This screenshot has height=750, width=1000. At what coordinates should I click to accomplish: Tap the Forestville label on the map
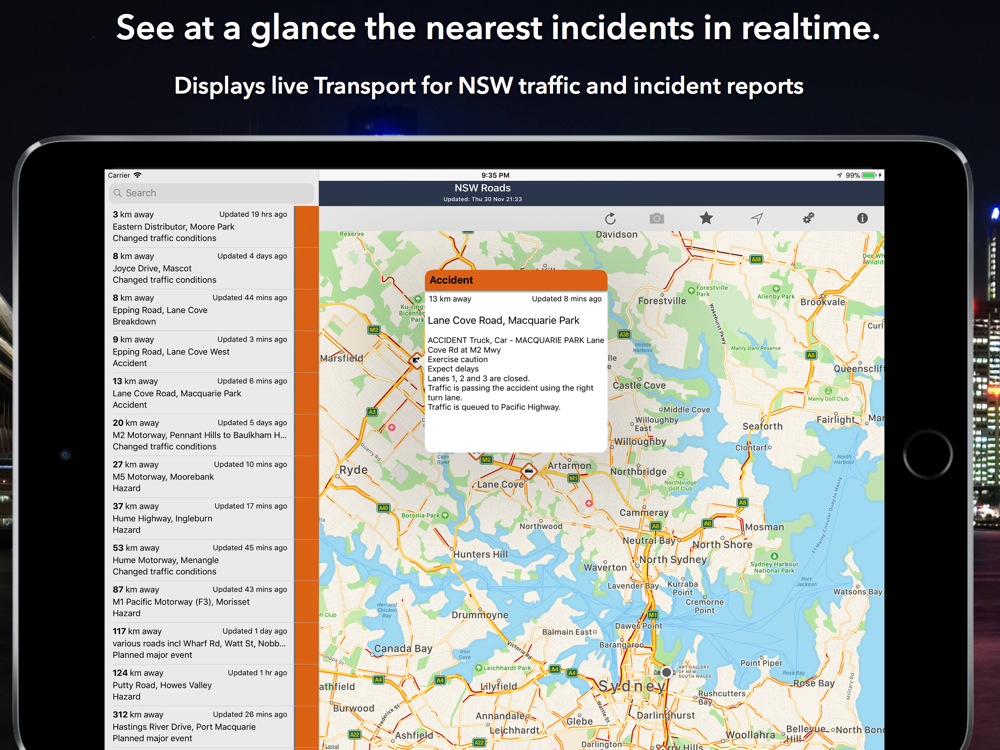(x=662, y=300)
